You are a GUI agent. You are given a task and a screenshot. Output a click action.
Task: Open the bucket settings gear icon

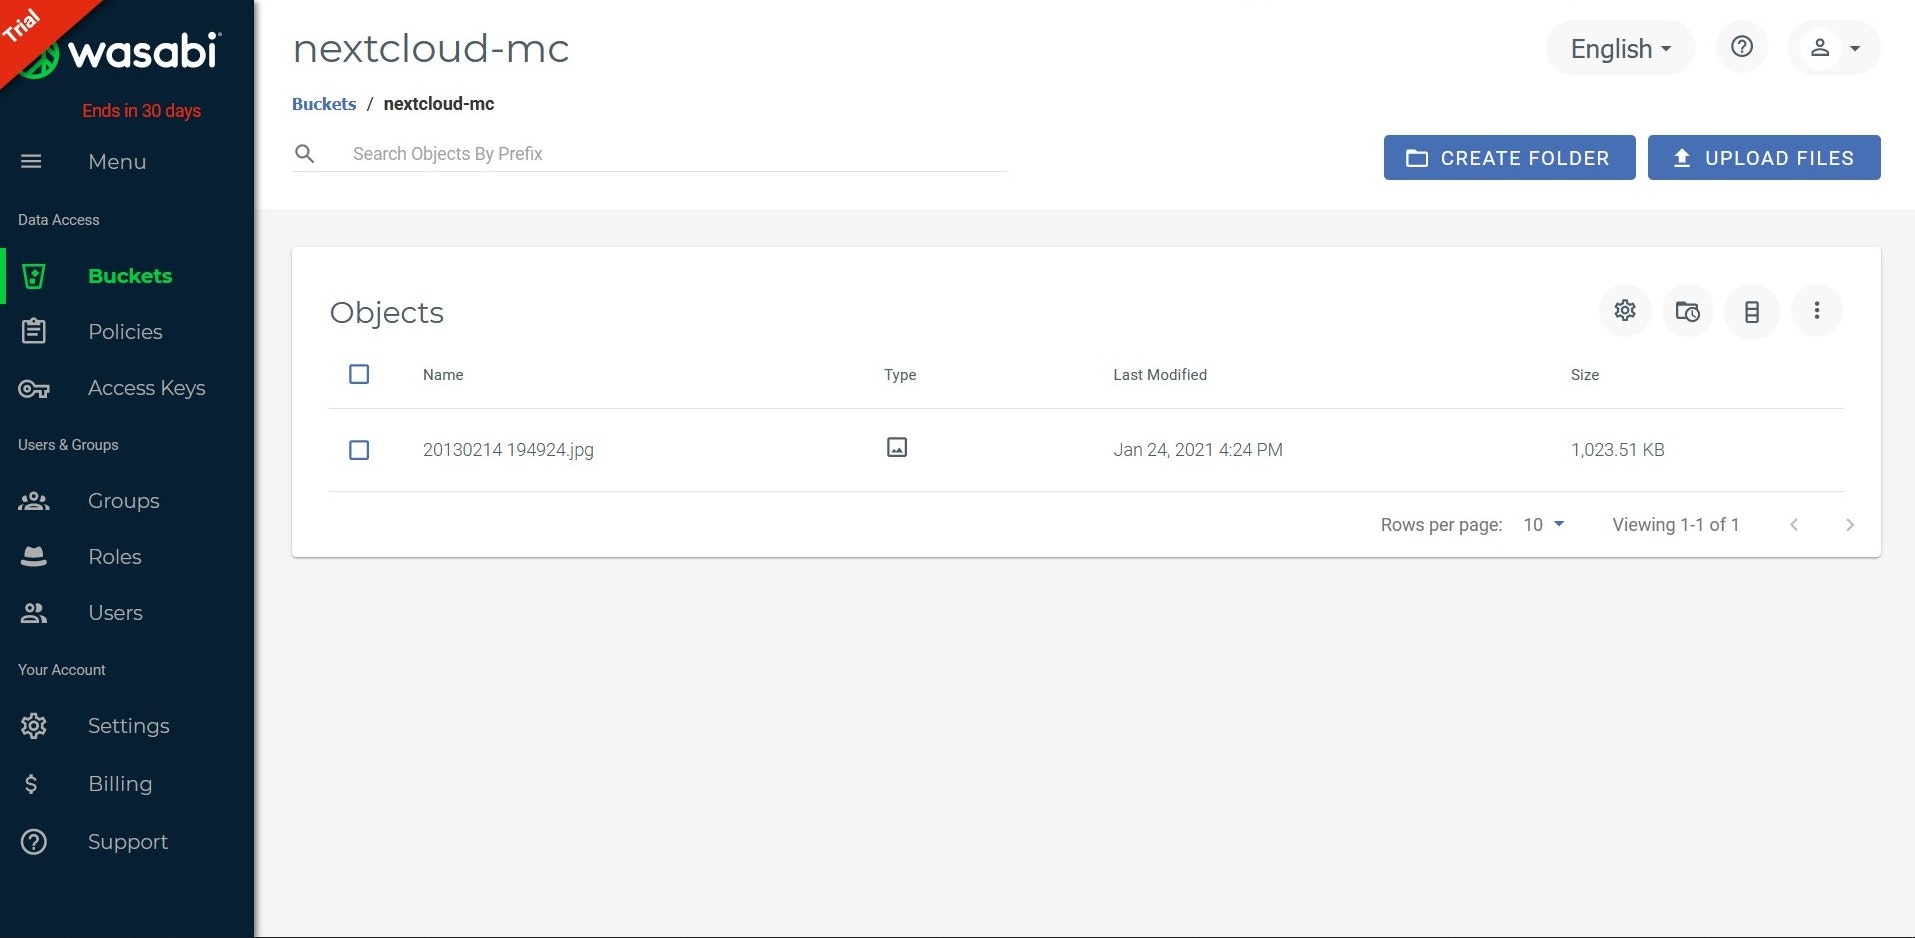coord(1625,311)
